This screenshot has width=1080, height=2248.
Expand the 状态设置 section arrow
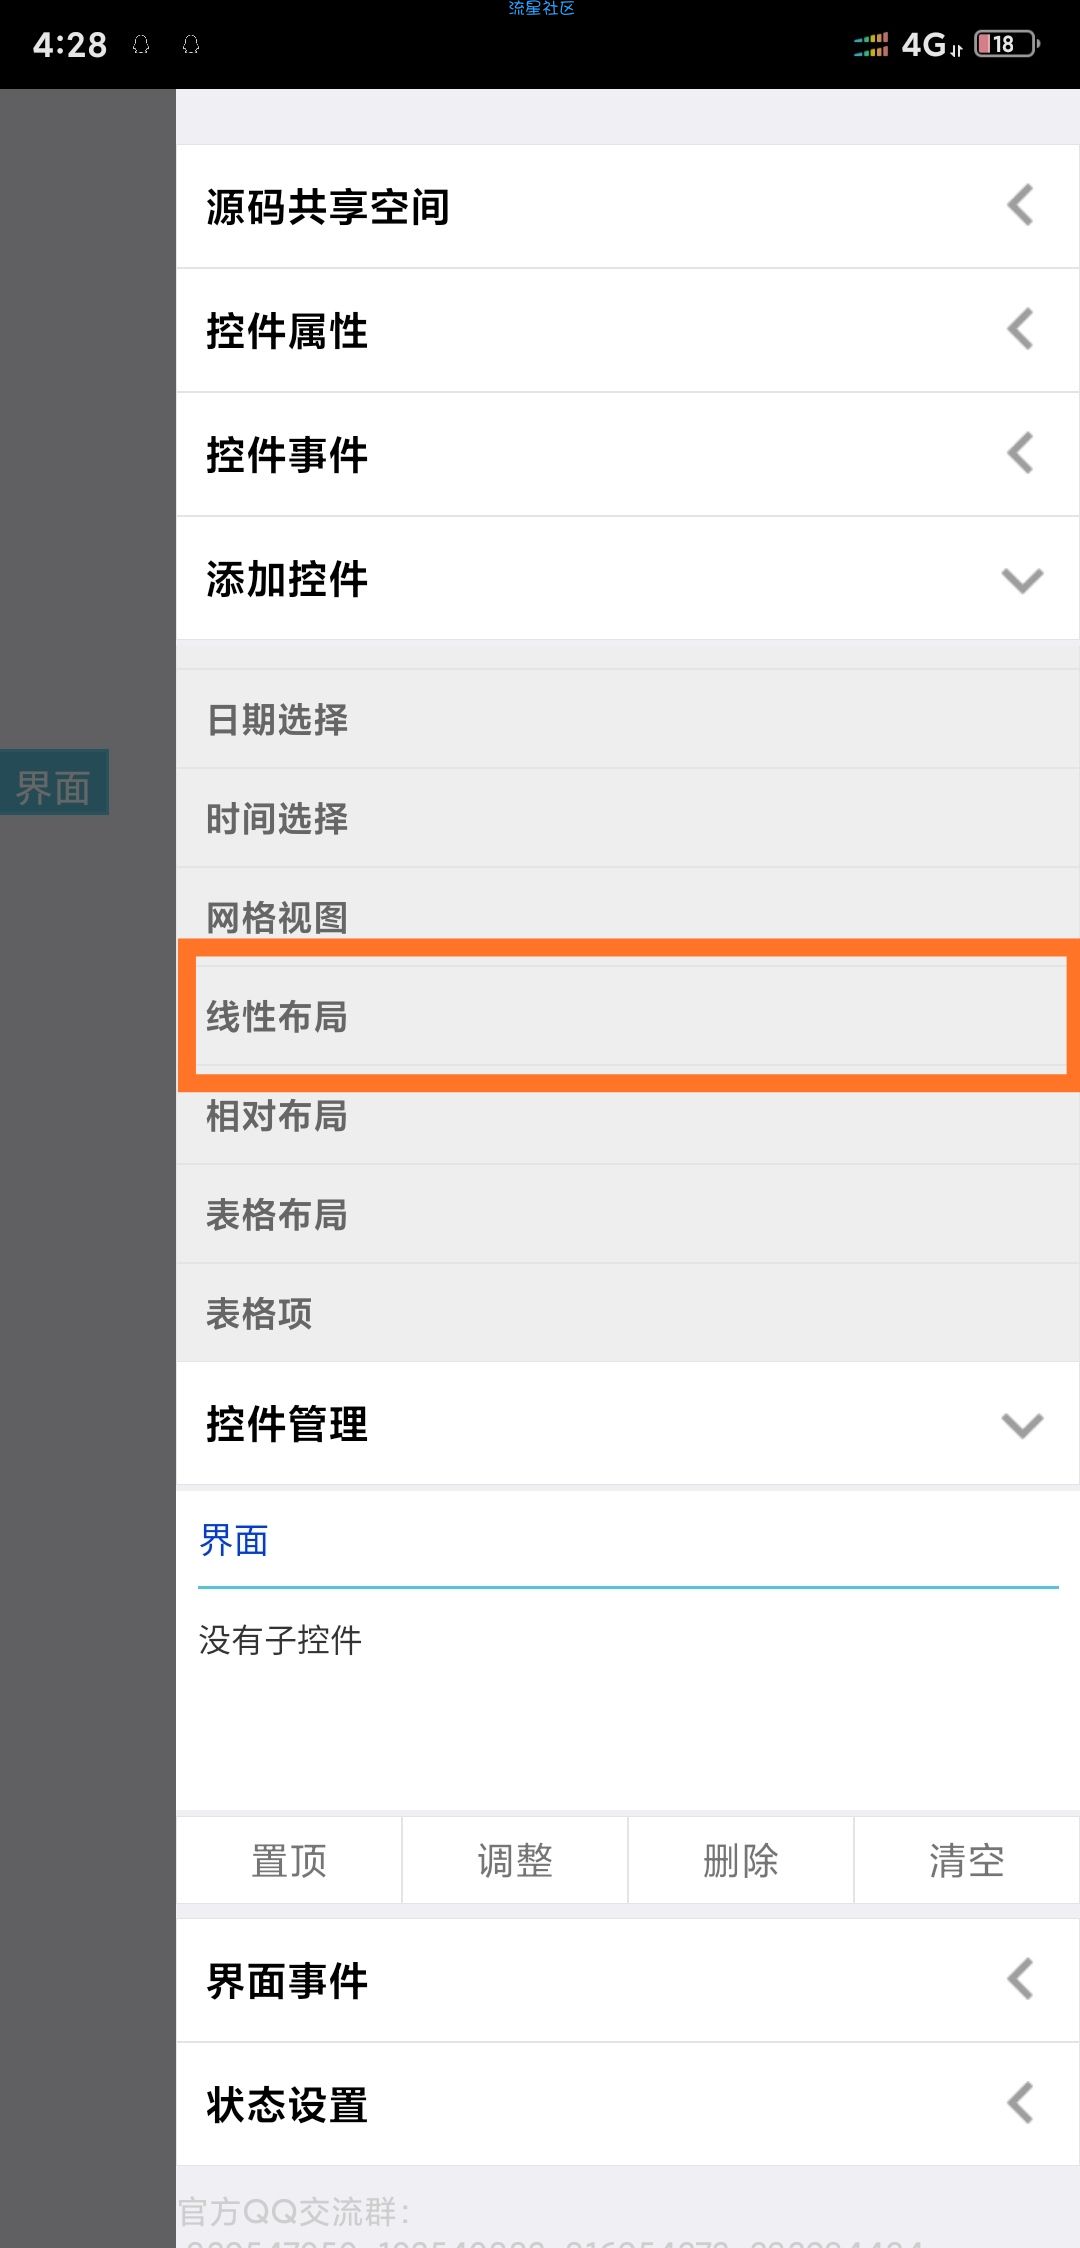[1020, 2104]
